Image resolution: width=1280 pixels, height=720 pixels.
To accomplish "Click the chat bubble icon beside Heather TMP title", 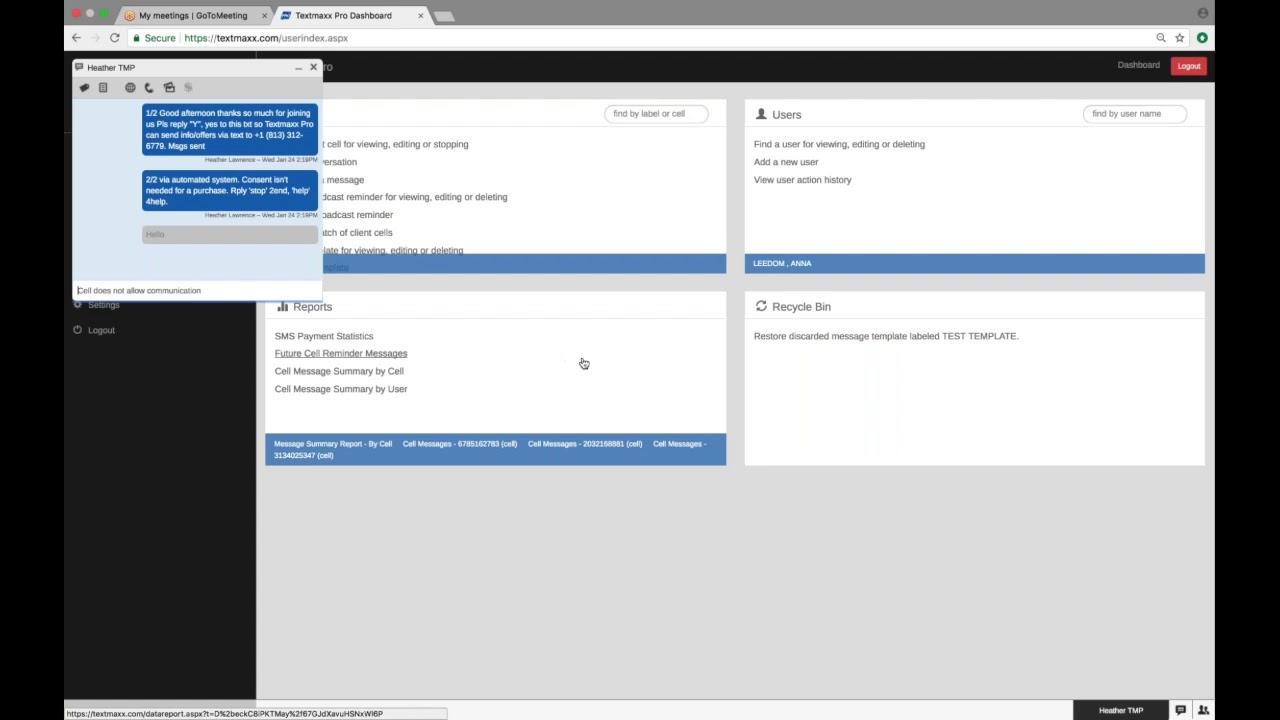I will (x=79, y=67).
